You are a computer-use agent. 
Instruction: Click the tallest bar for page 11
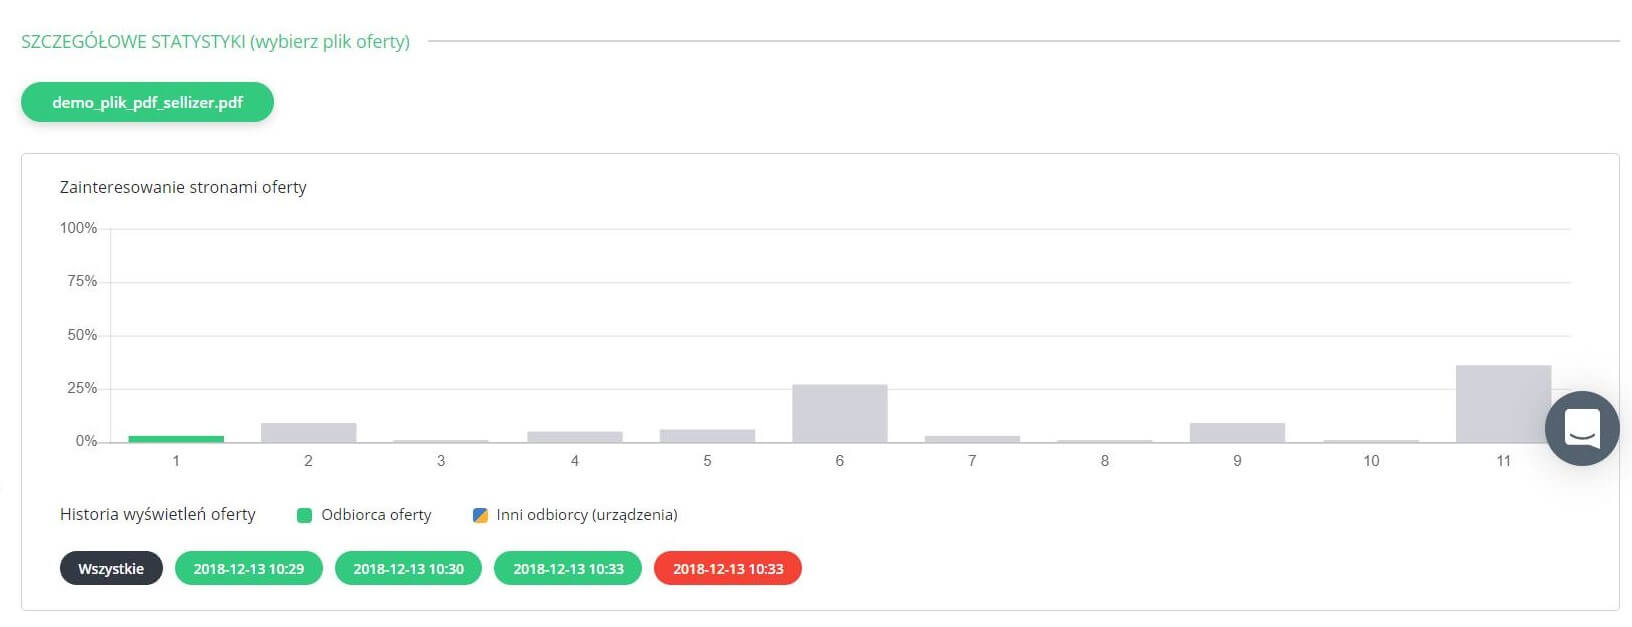tap(1503, 403)
